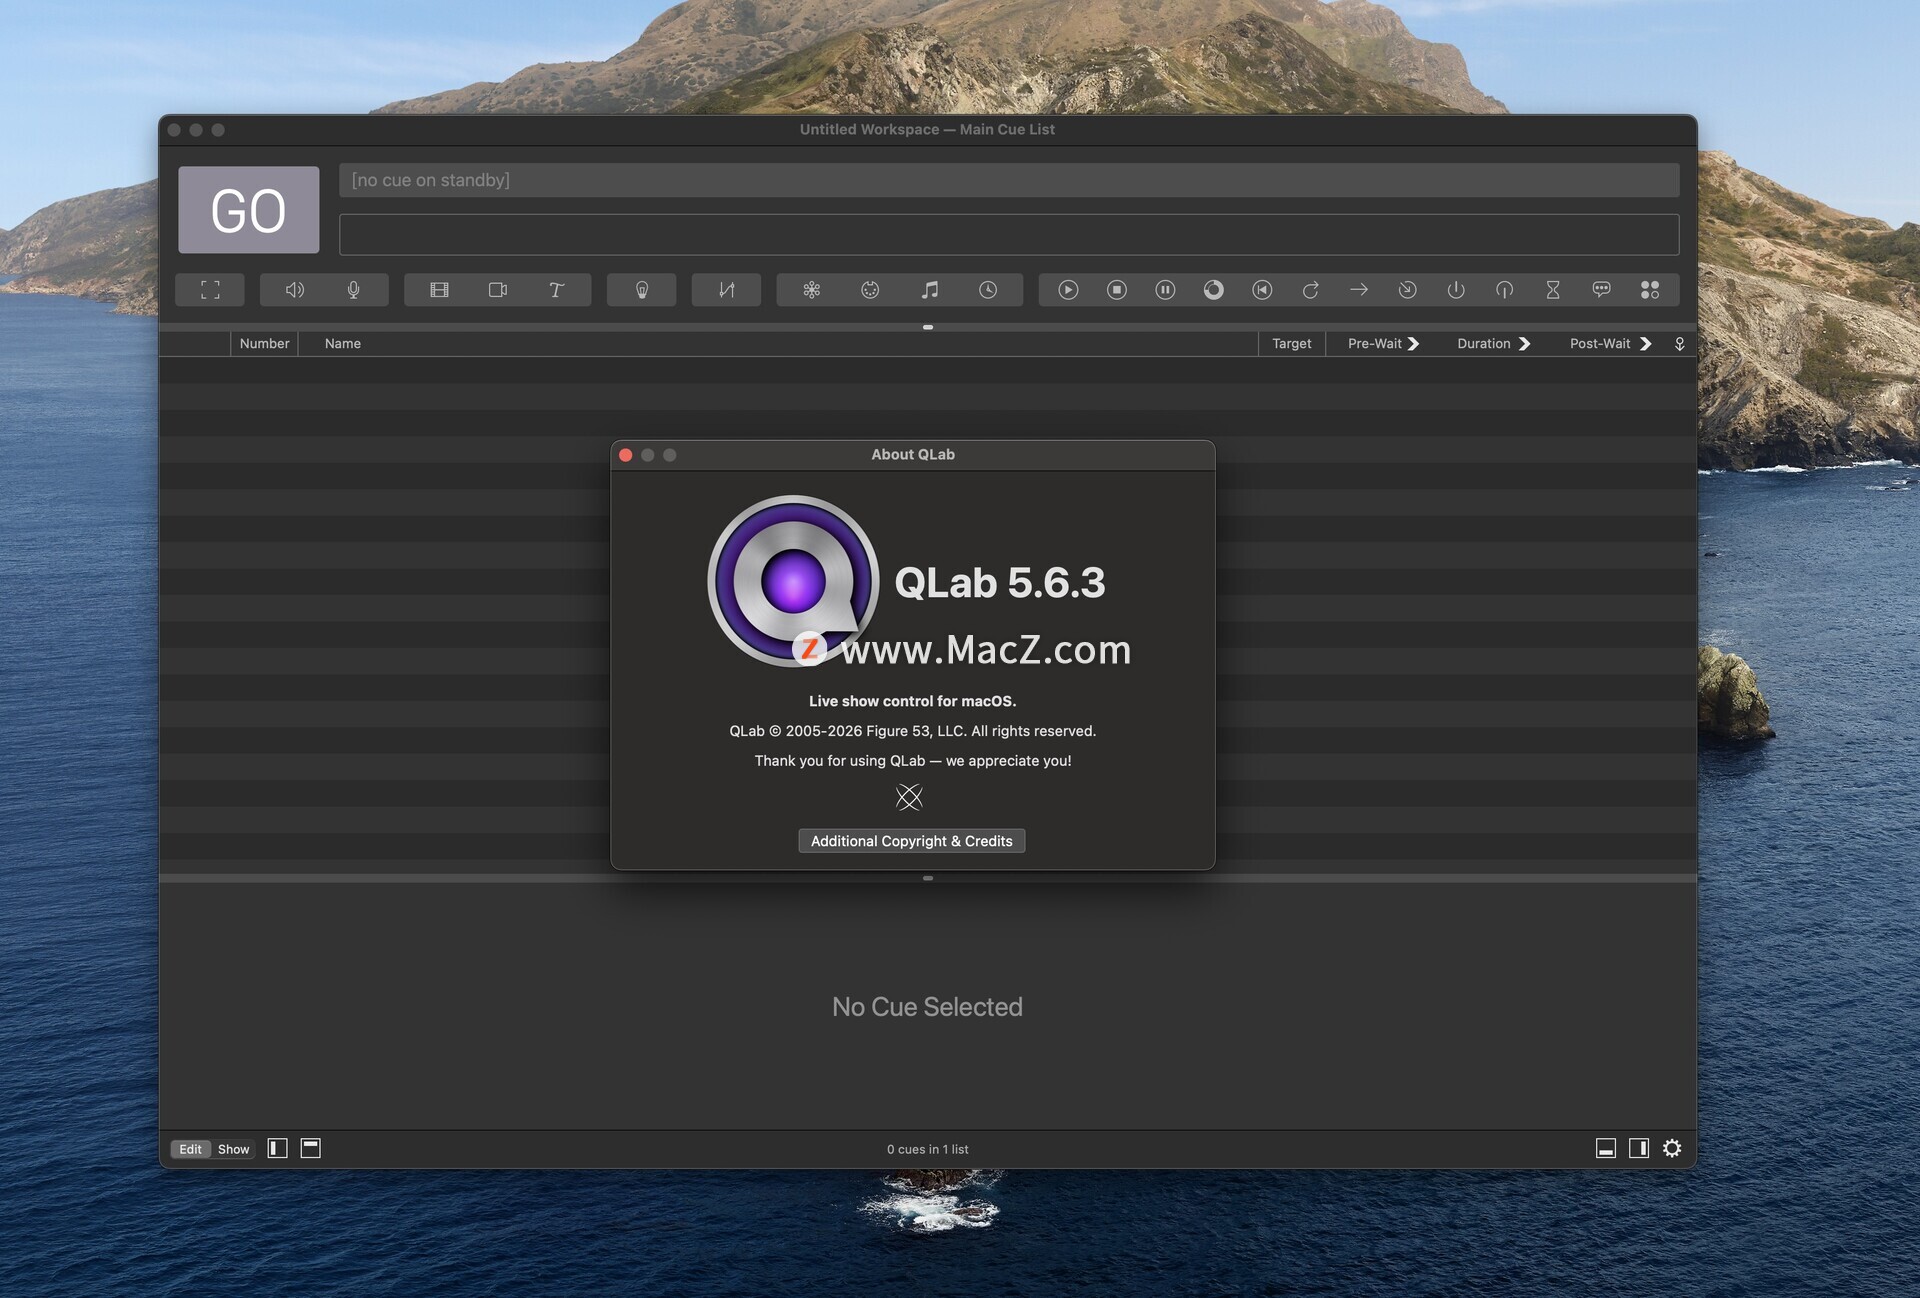
Task: Click the Target column header
Action: pos(1292,343)
